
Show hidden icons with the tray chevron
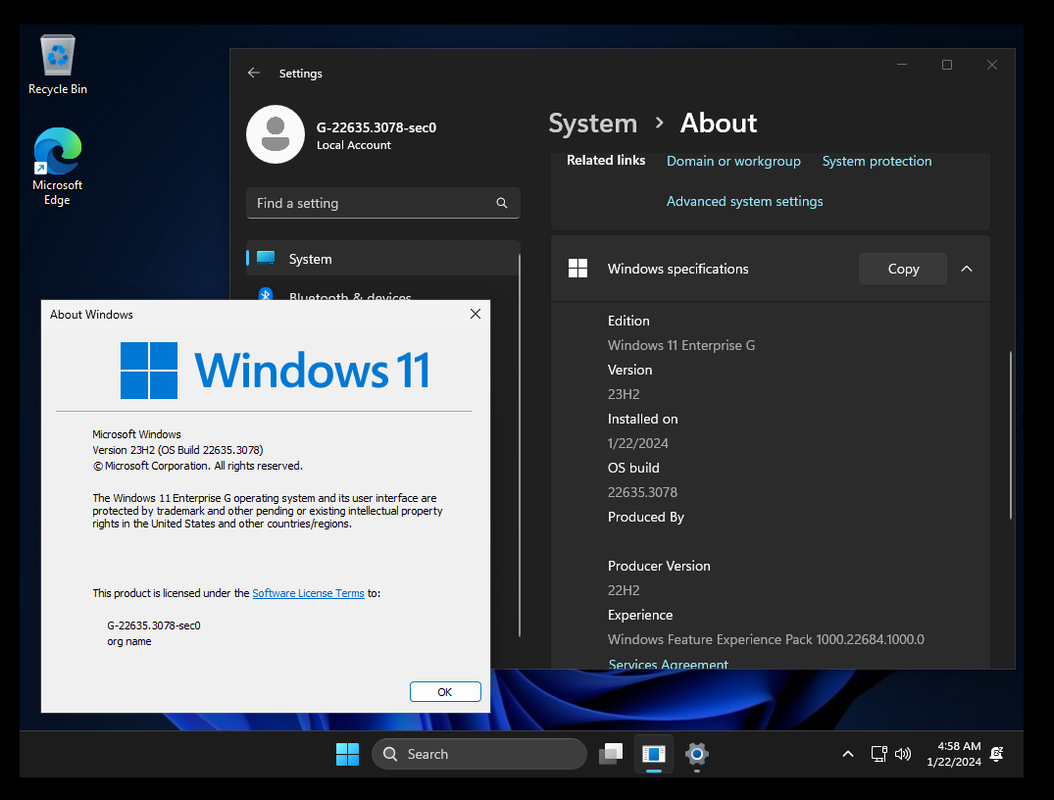coord(848,754)
